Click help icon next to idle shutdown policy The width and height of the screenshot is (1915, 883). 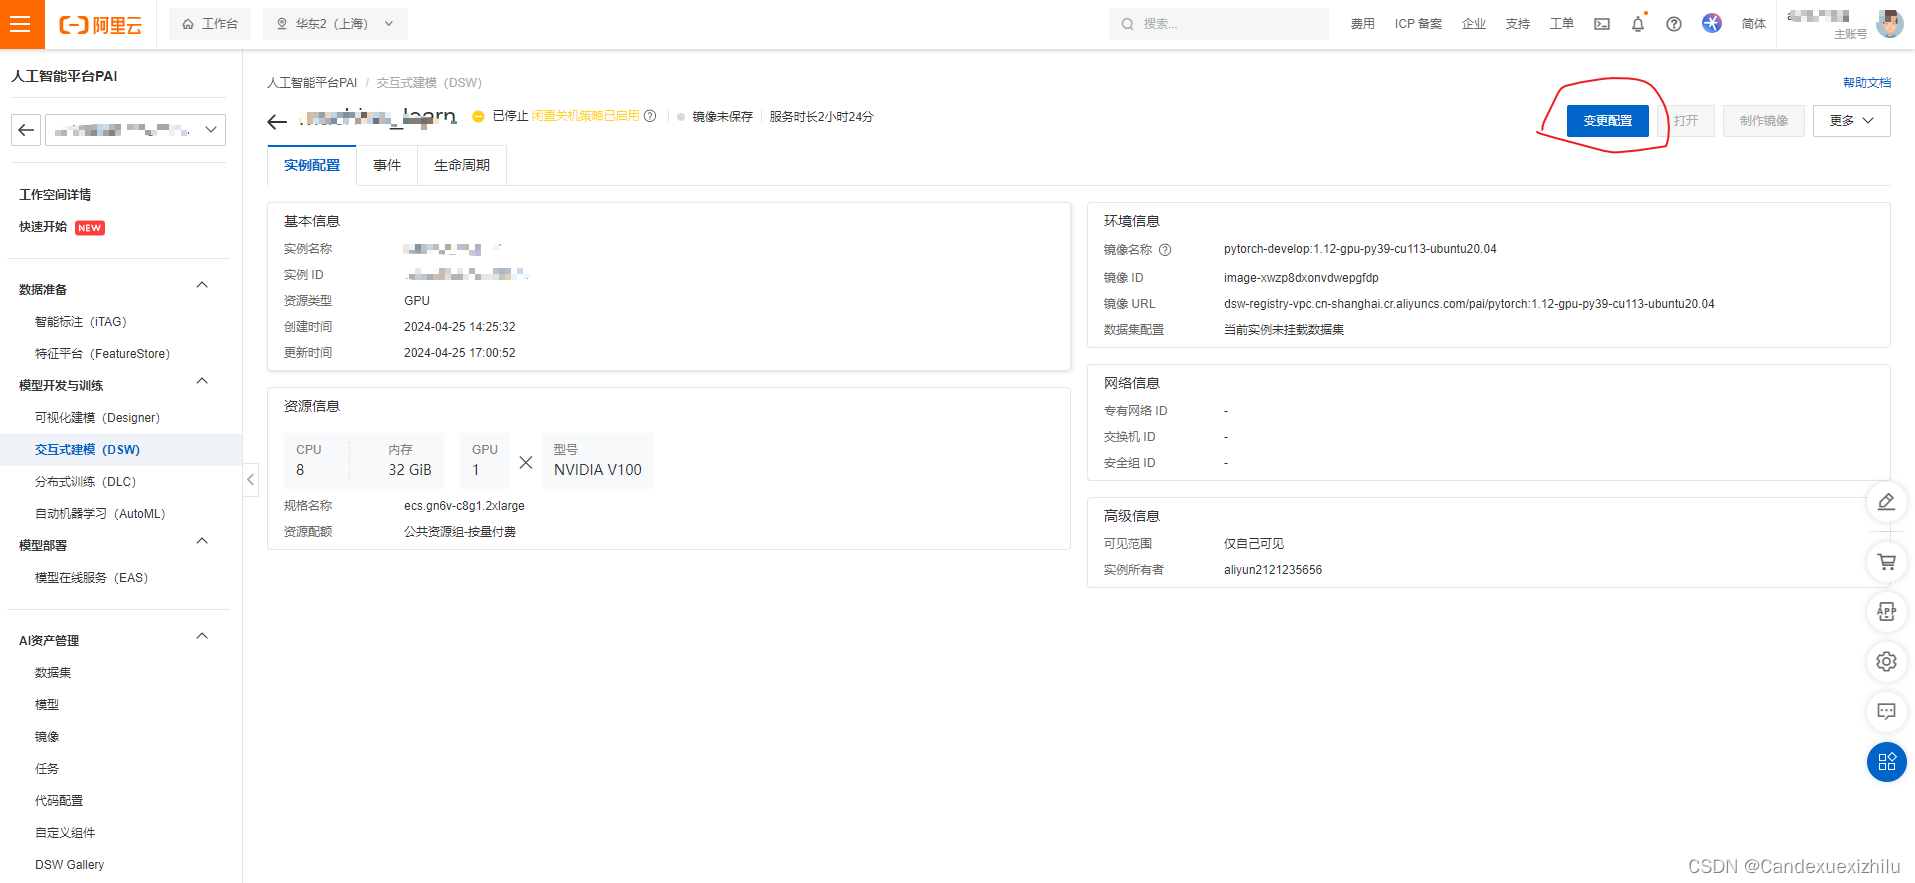(x=650, y=116)
